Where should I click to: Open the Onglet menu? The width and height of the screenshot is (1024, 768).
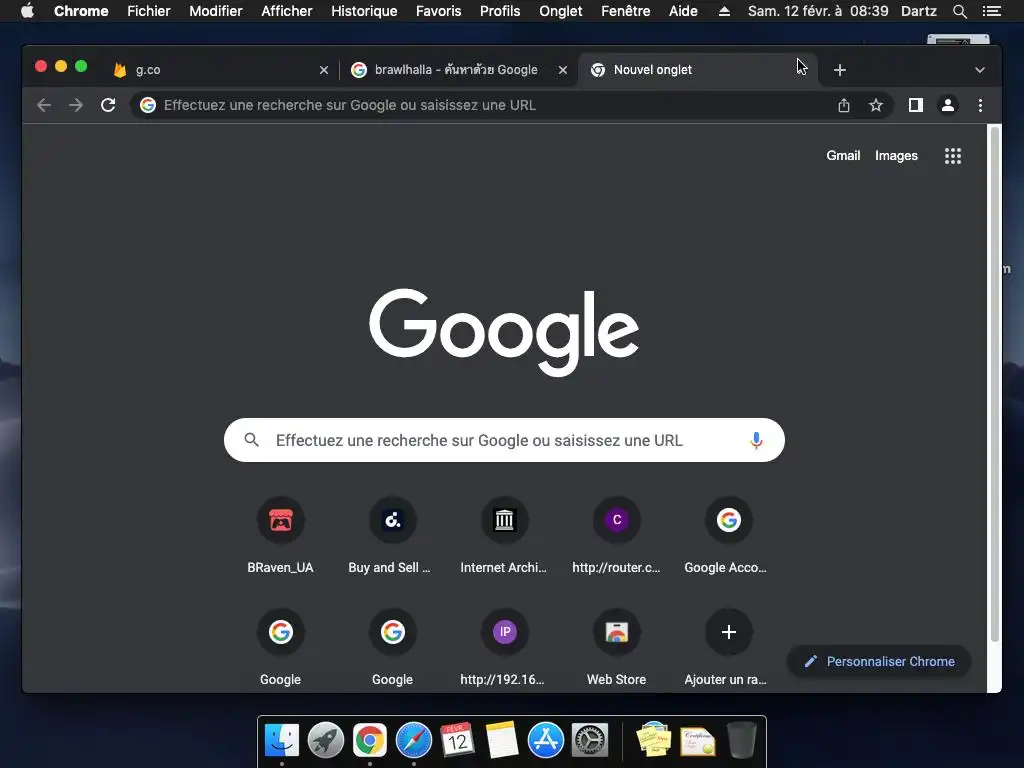(x=560, y=11)
